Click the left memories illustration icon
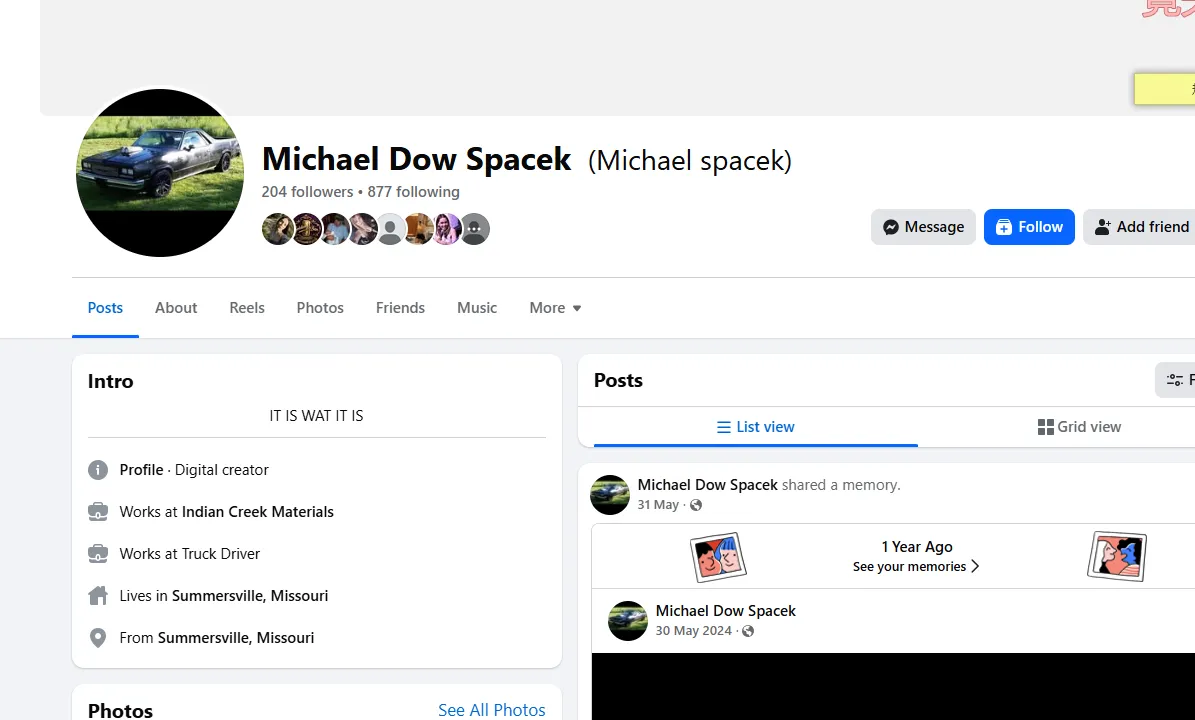The height and width of the screenshot is (720, 1195). [718, 557]
